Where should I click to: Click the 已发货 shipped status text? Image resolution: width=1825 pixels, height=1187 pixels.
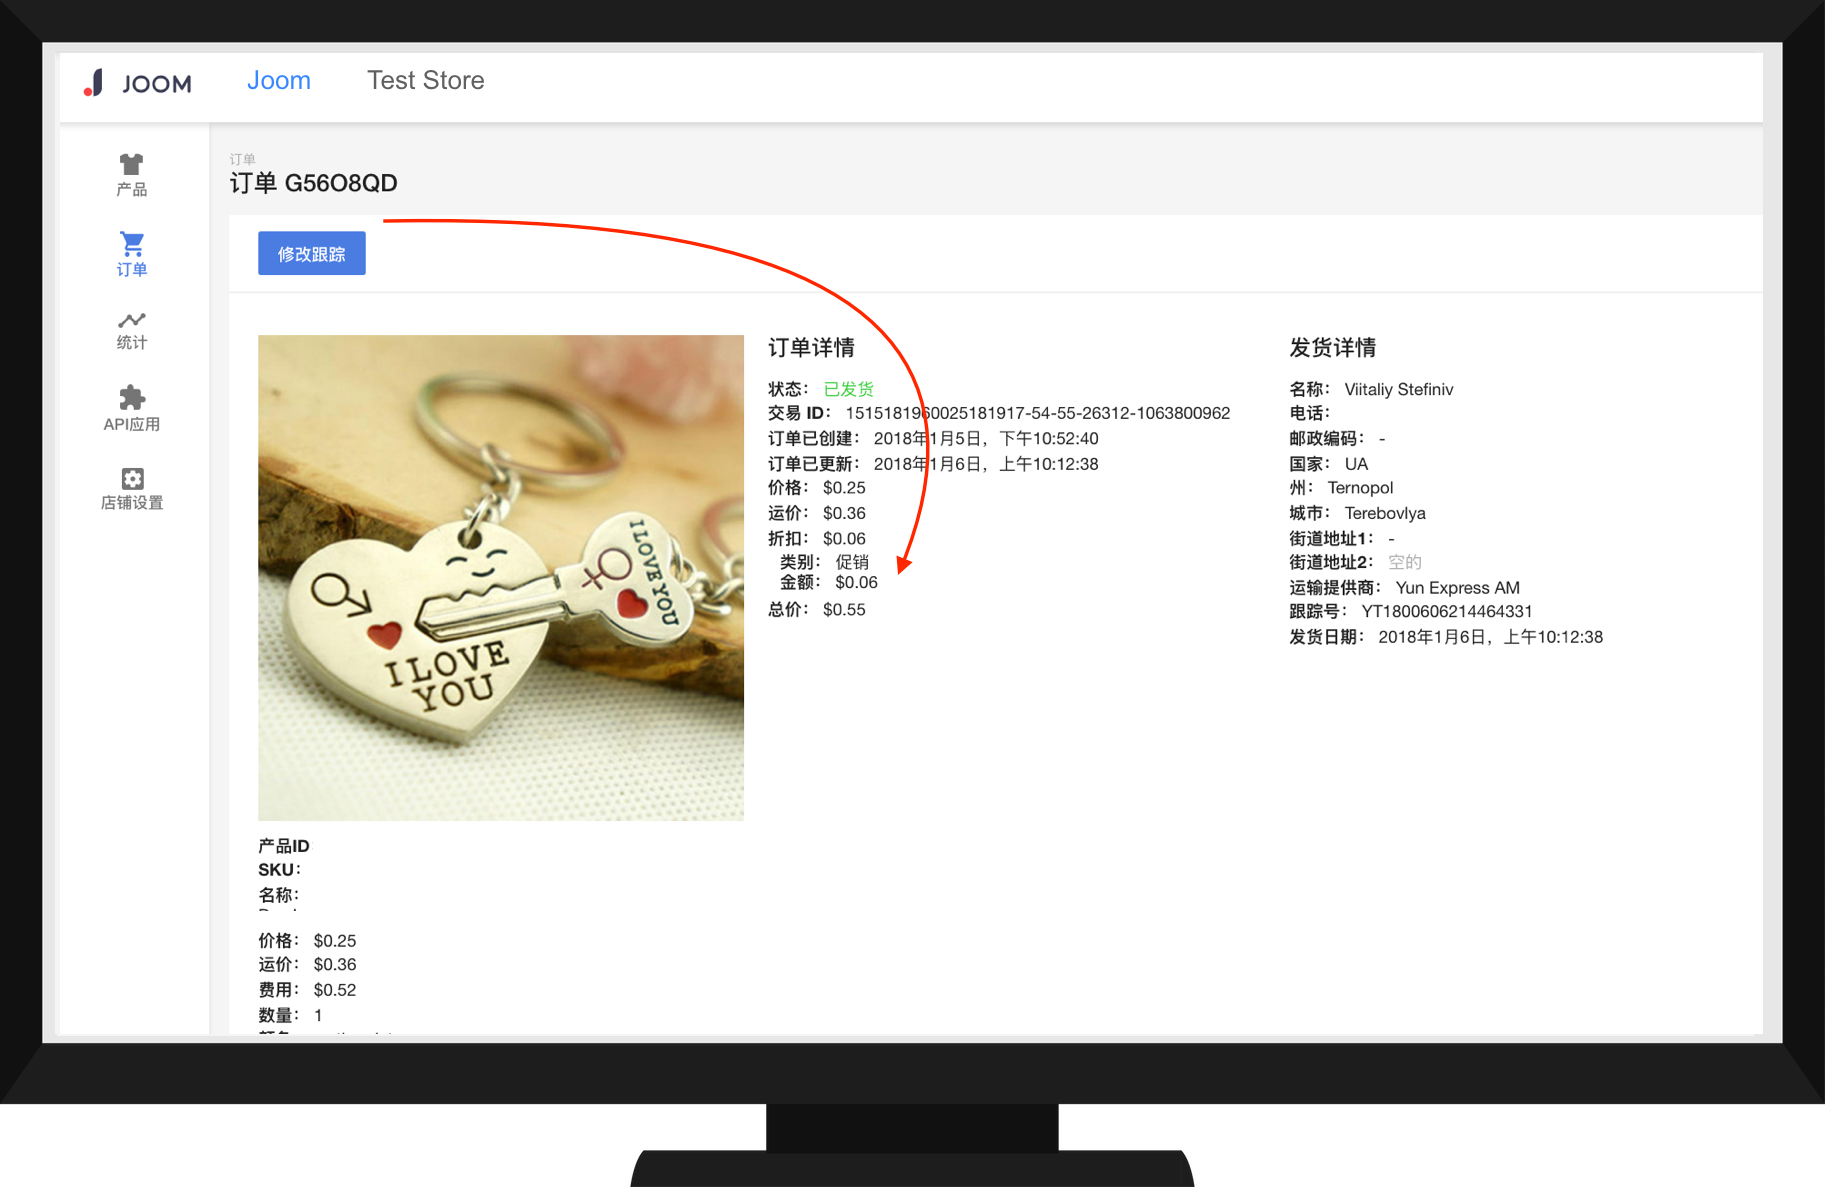point(847,389)
